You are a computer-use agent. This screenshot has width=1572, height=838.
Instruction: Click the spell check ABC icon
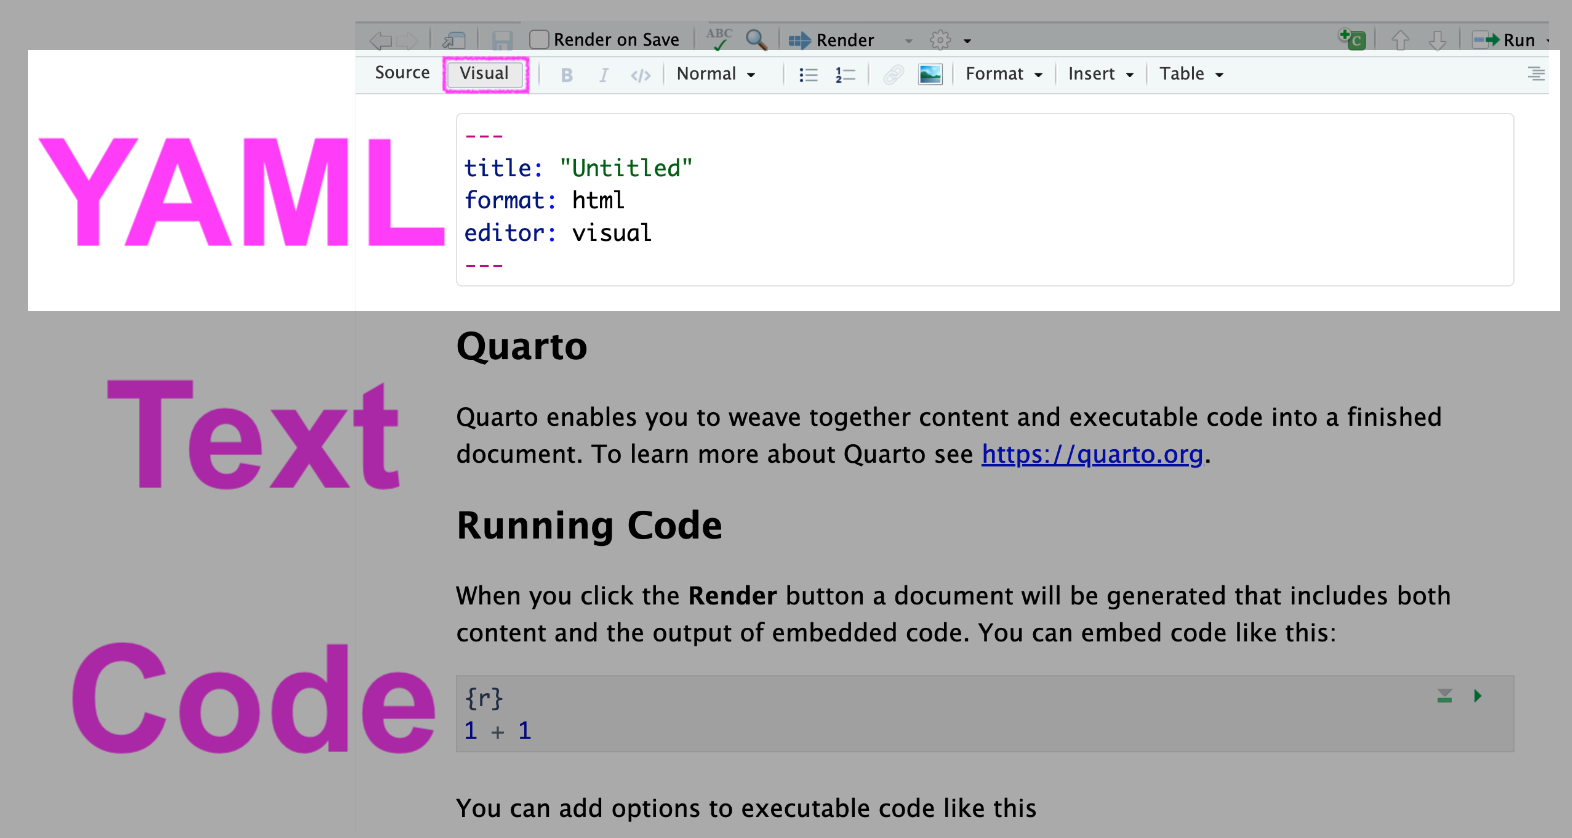coord(719,40)
